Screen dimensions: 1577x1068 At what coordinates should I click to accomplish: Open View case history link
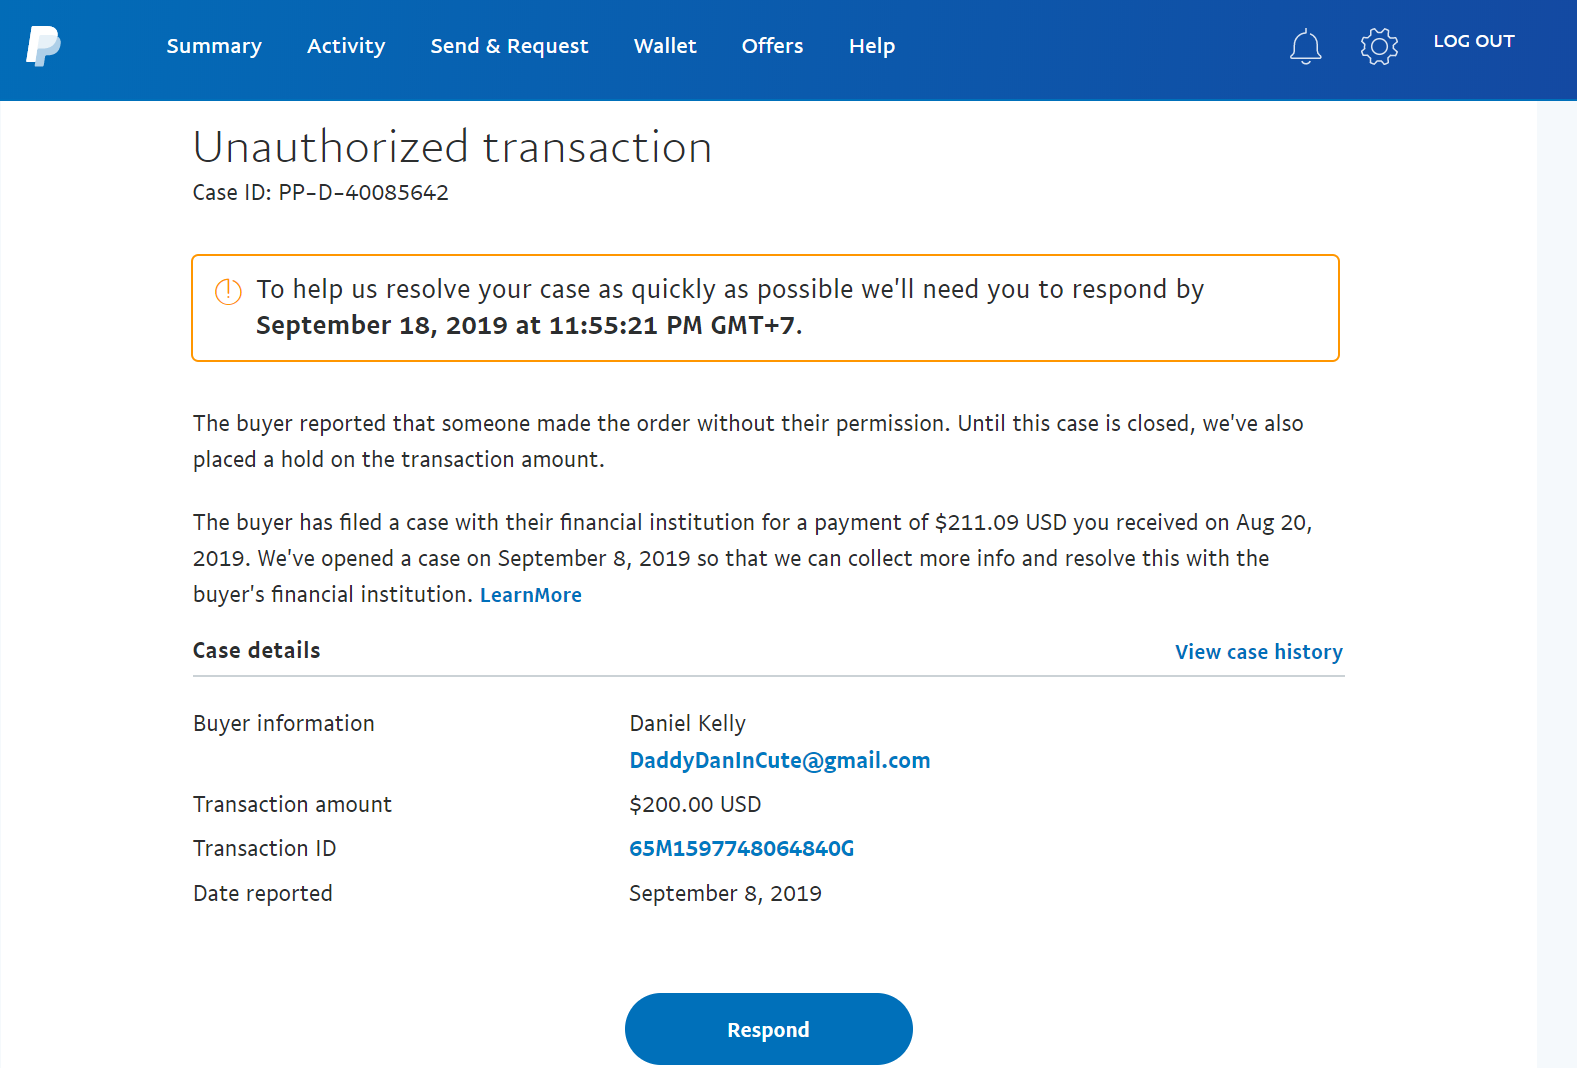(1258, 652)
